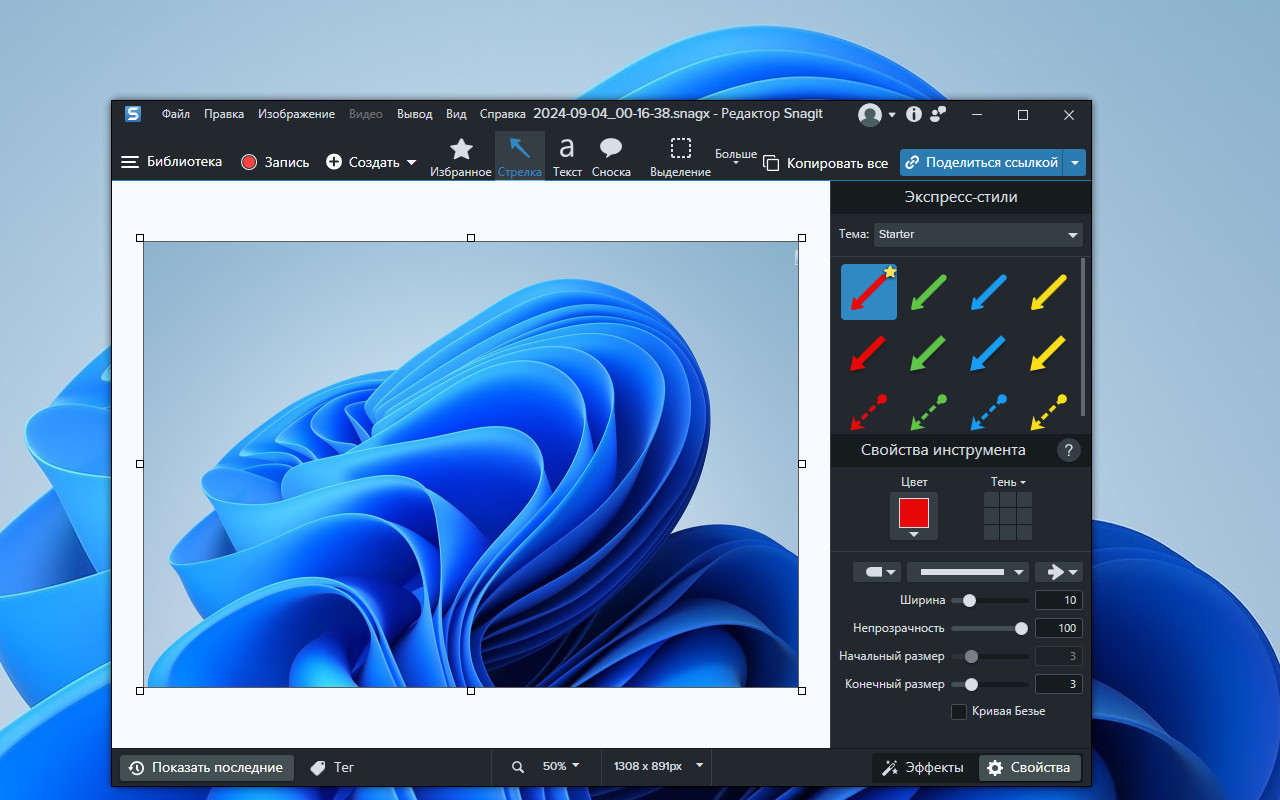
Task: Toggle the Свойства panel button
Action: click(x=1029, y=767)
